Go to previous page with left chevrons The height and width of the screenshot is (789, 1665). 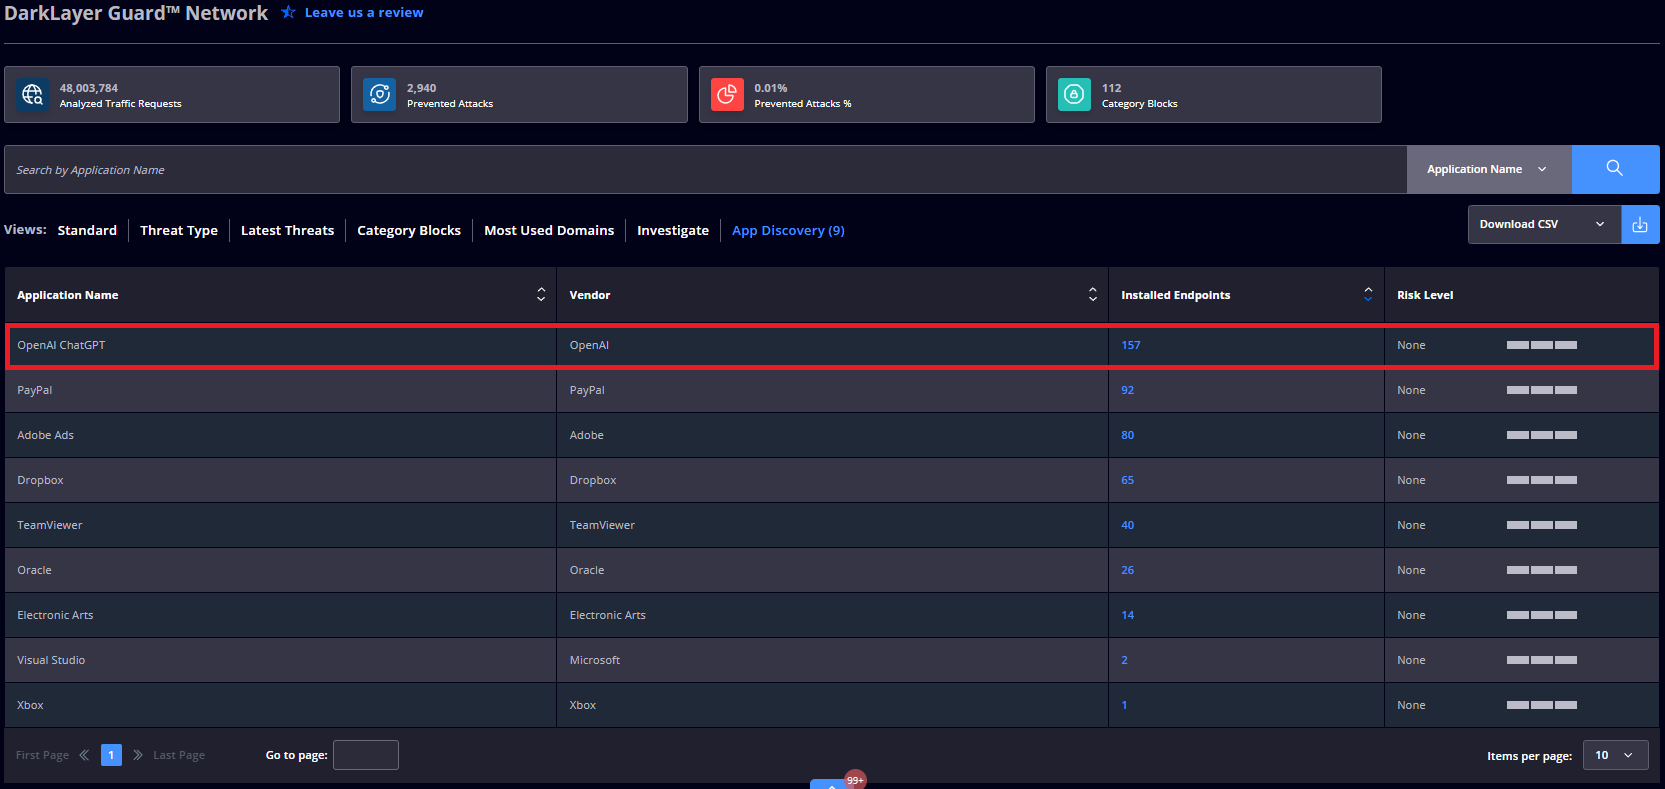point(84,755)
